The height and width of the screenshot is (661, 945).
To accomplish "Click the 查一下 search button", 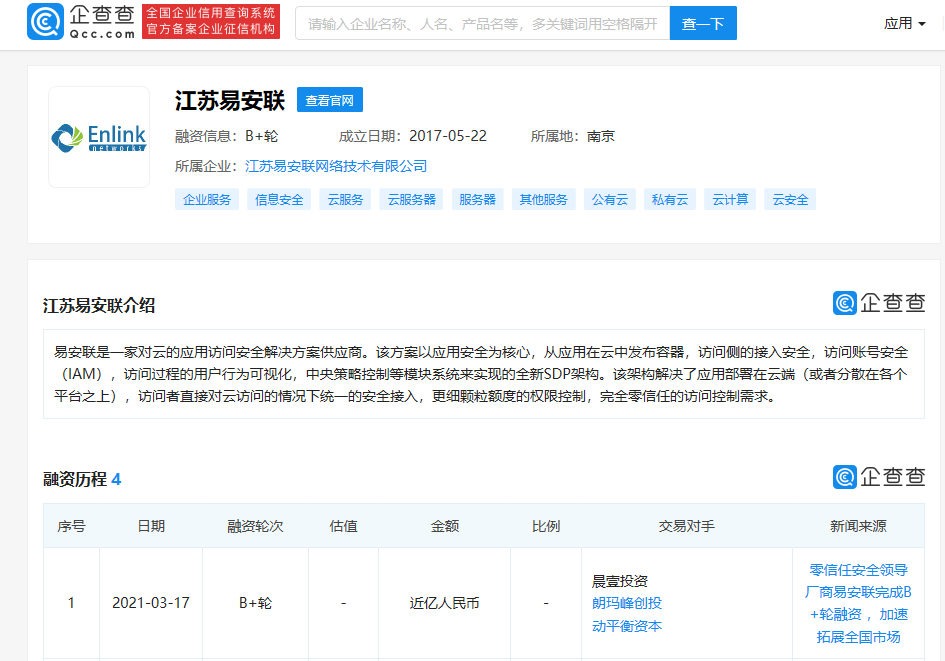I will pos(703,23).
